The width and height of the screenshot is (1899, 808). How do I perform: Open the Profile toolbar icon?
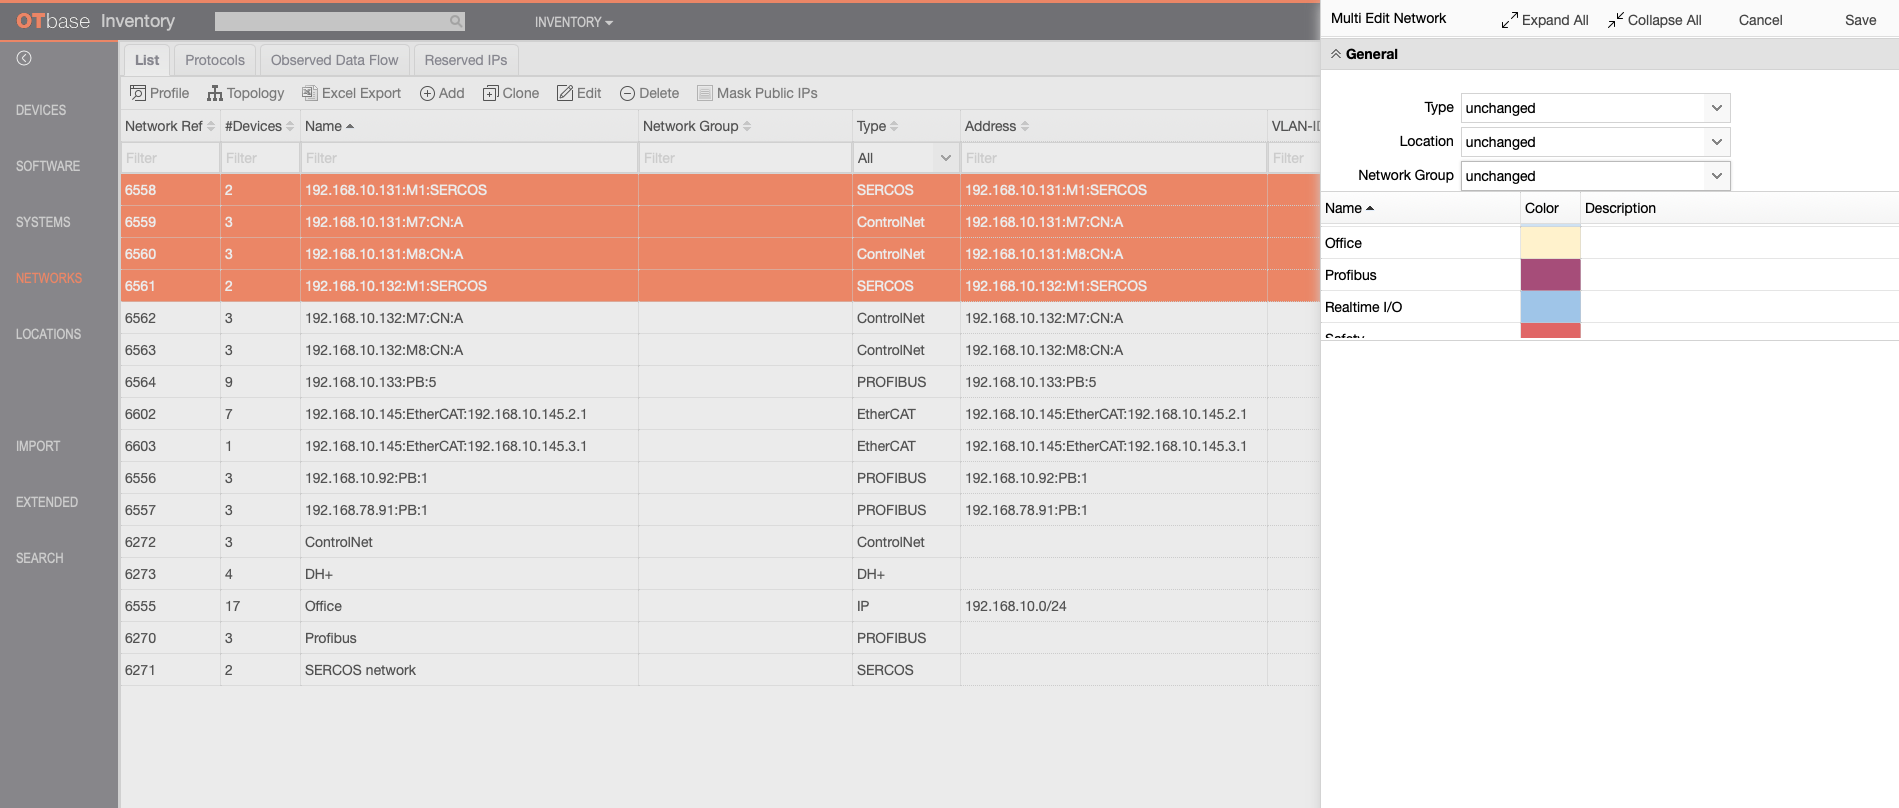click(159, 93)
